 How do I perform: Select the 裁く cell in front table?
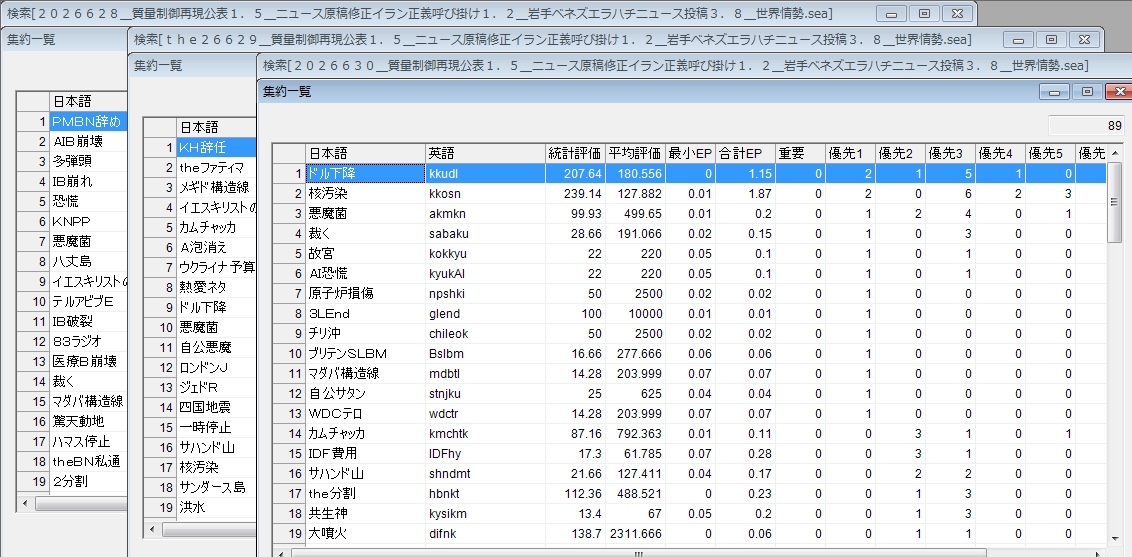tap(365, 234)
